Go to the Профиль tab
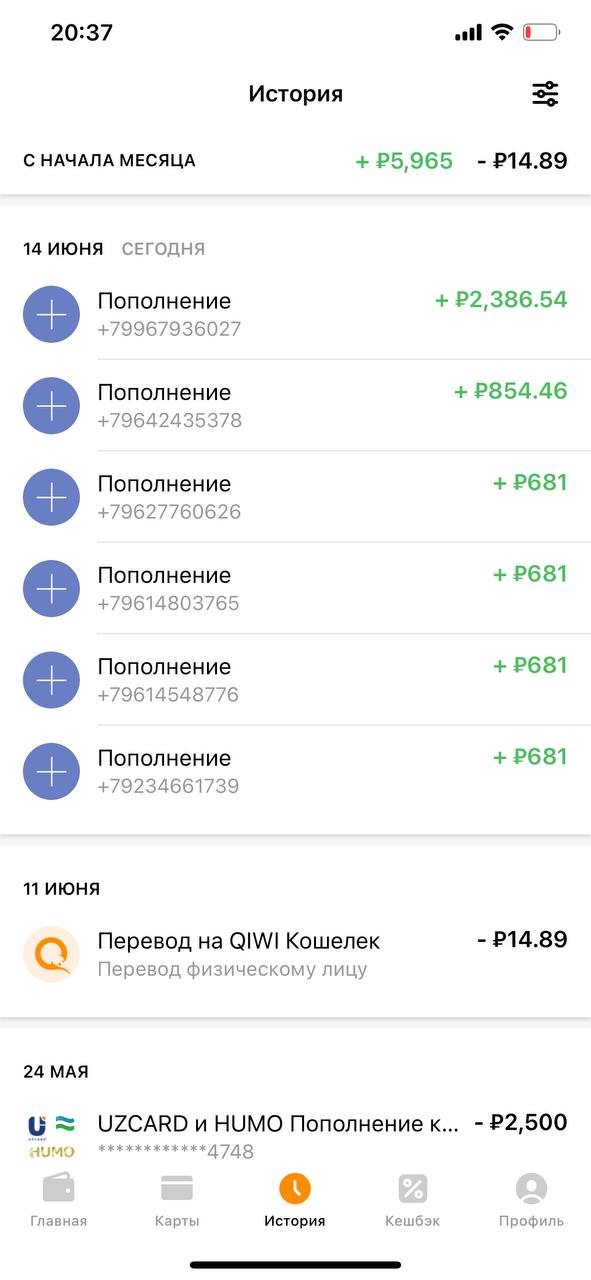This screenshot has width=591, height=1280. pos(531,1201)
